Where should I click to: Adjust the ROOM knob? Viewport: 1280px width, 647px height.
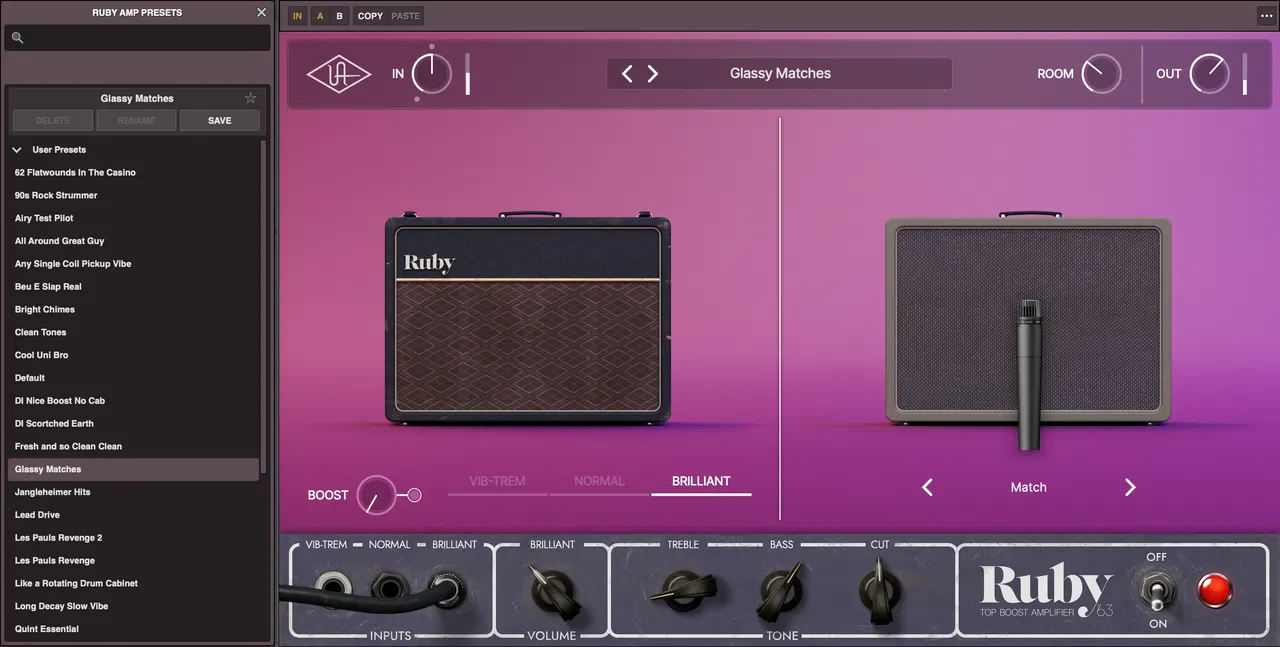point(1099,73)
